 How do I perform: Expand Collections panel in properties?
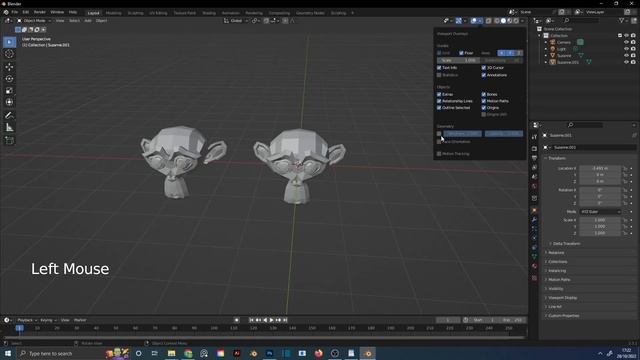click(557, 262)
